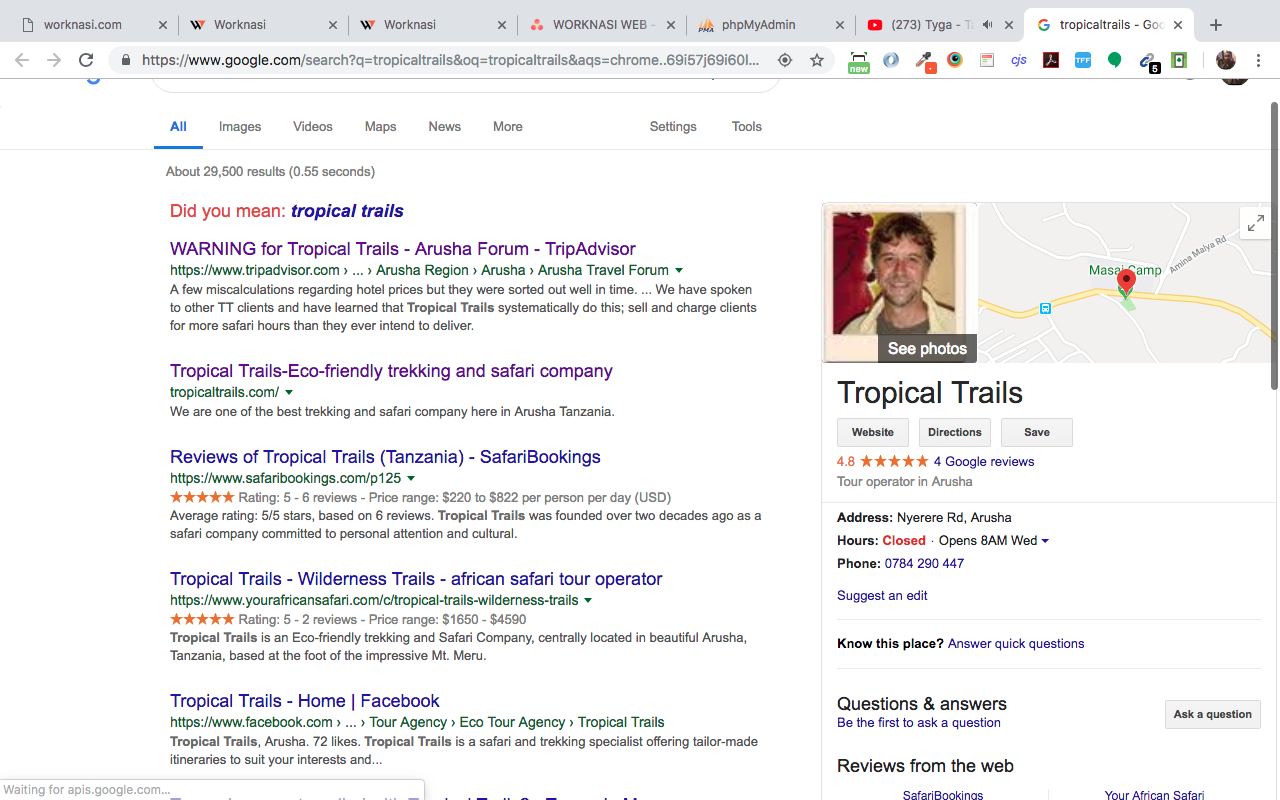The height and width of the screenshot is (800, 1280).
Task: Expand the tropicaltrails.com result dropdown arrow
Action: click(x=289, y=392)
